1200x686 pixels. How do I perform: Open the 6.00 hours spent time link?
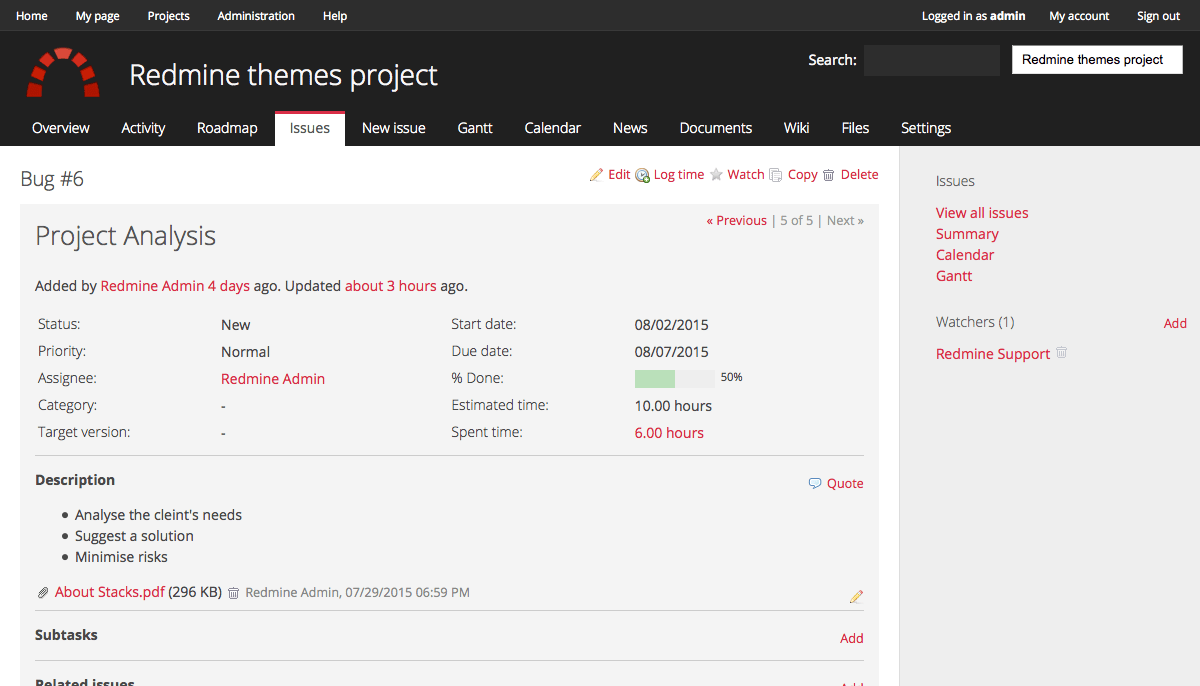pyautogui.click(x=669, y=433)
